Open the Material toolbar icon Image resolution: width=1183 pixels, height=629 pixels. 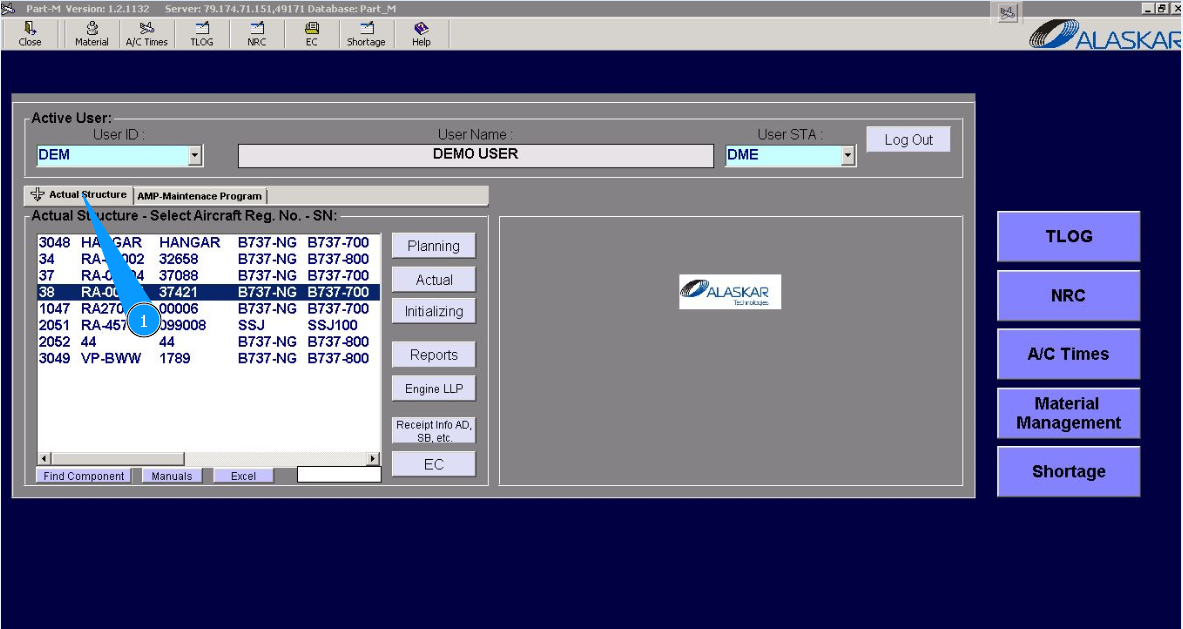click(x=92, y=34)
